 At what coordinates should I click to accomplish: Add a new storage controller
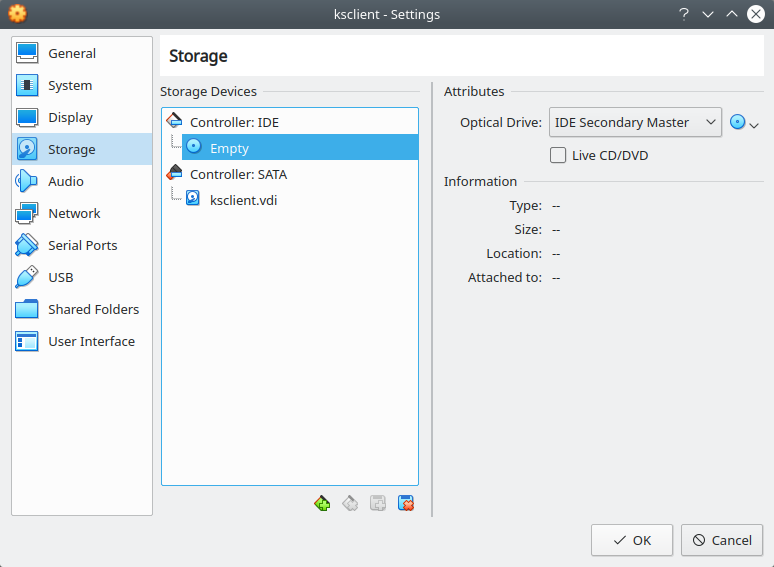click(x=322, y=503)
